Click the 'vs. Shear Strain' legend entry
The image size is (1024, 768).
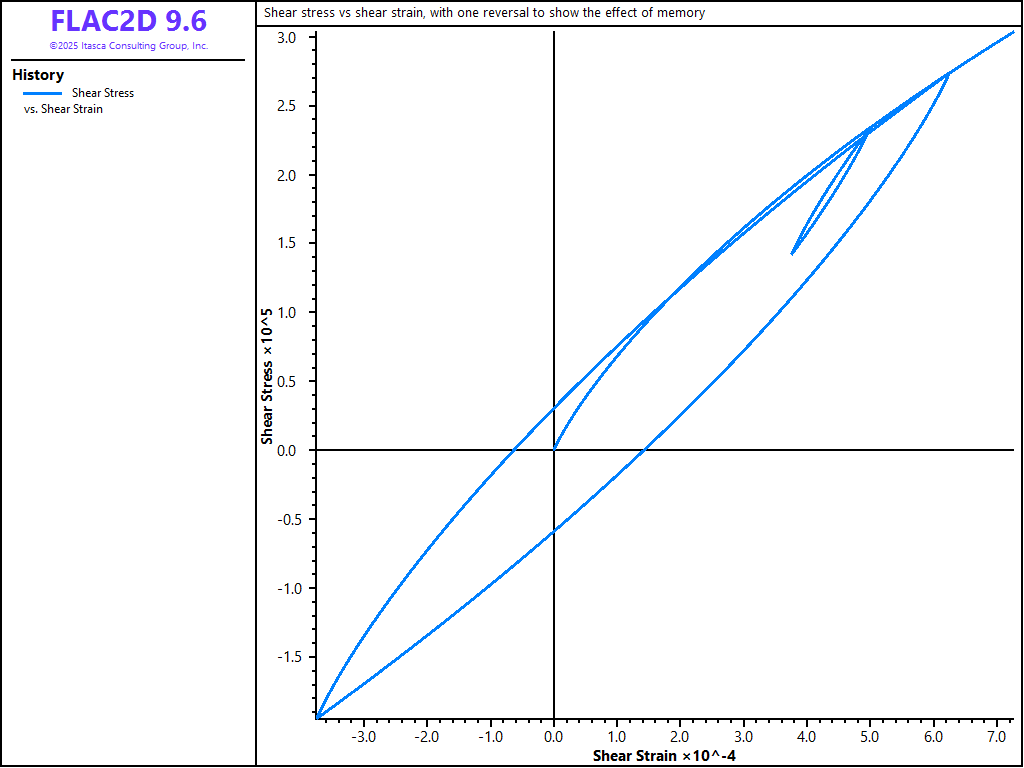[x=63, y=109]
